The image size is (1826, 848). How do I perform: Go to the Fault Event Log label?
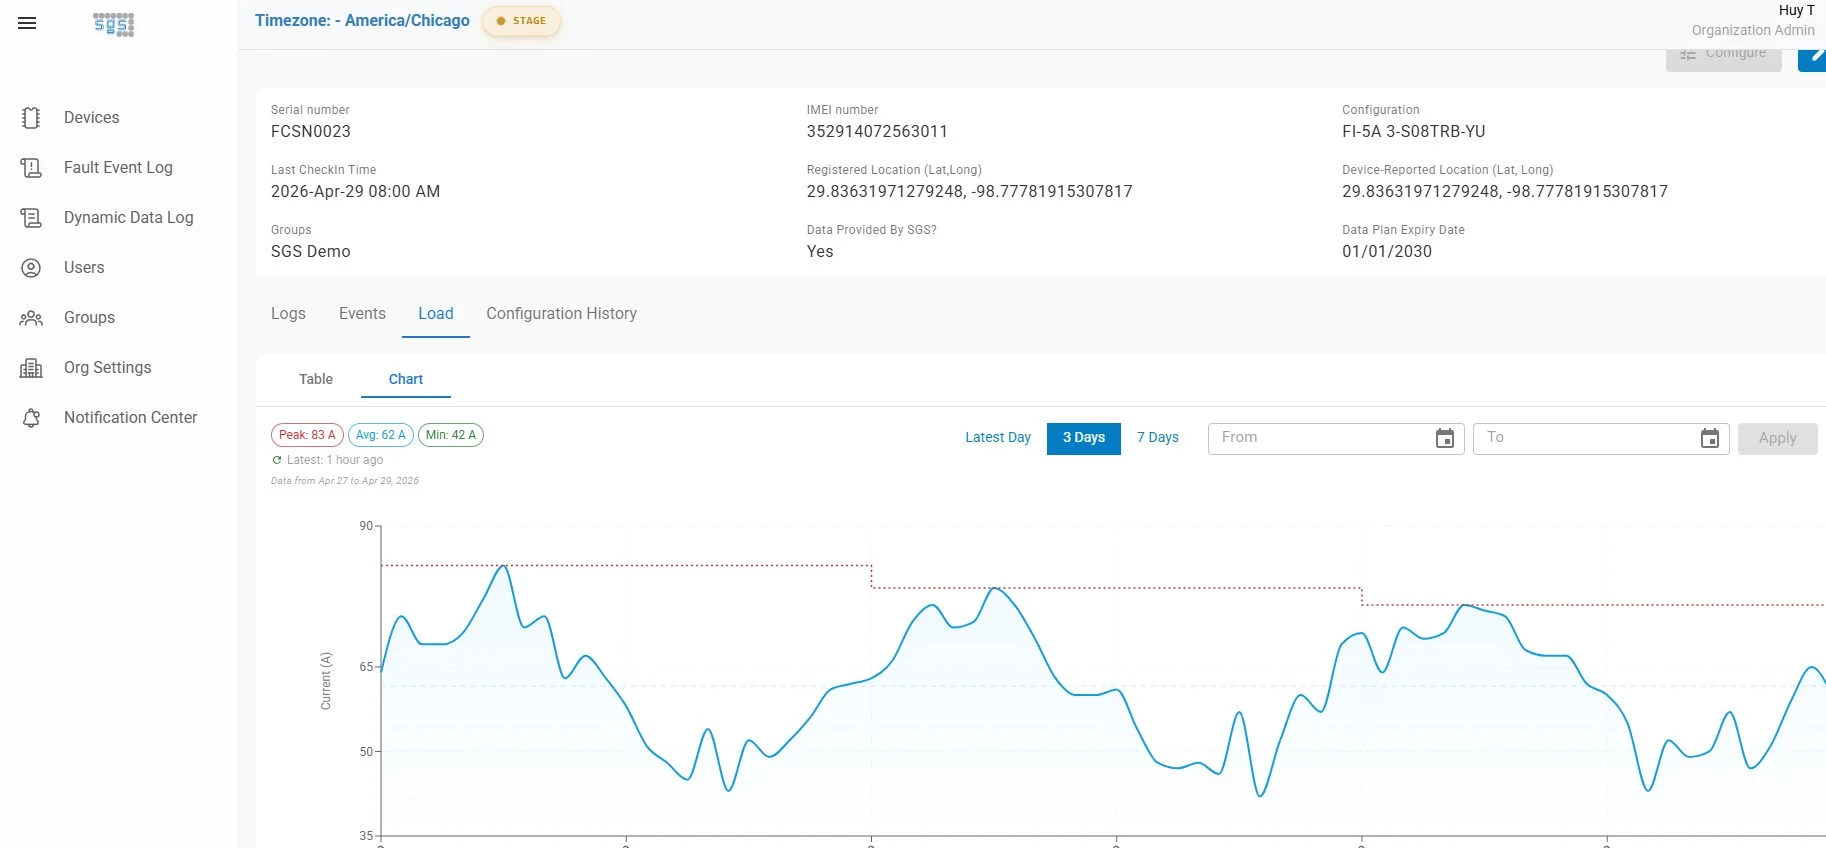pyautogui.click(x=118, y=168)
